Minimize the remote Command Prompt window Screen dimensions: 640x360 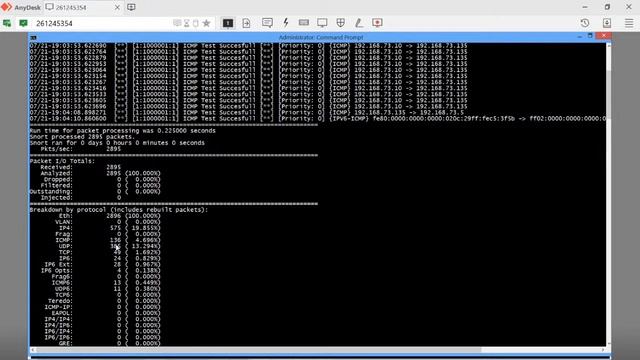(x=579, y=37)
